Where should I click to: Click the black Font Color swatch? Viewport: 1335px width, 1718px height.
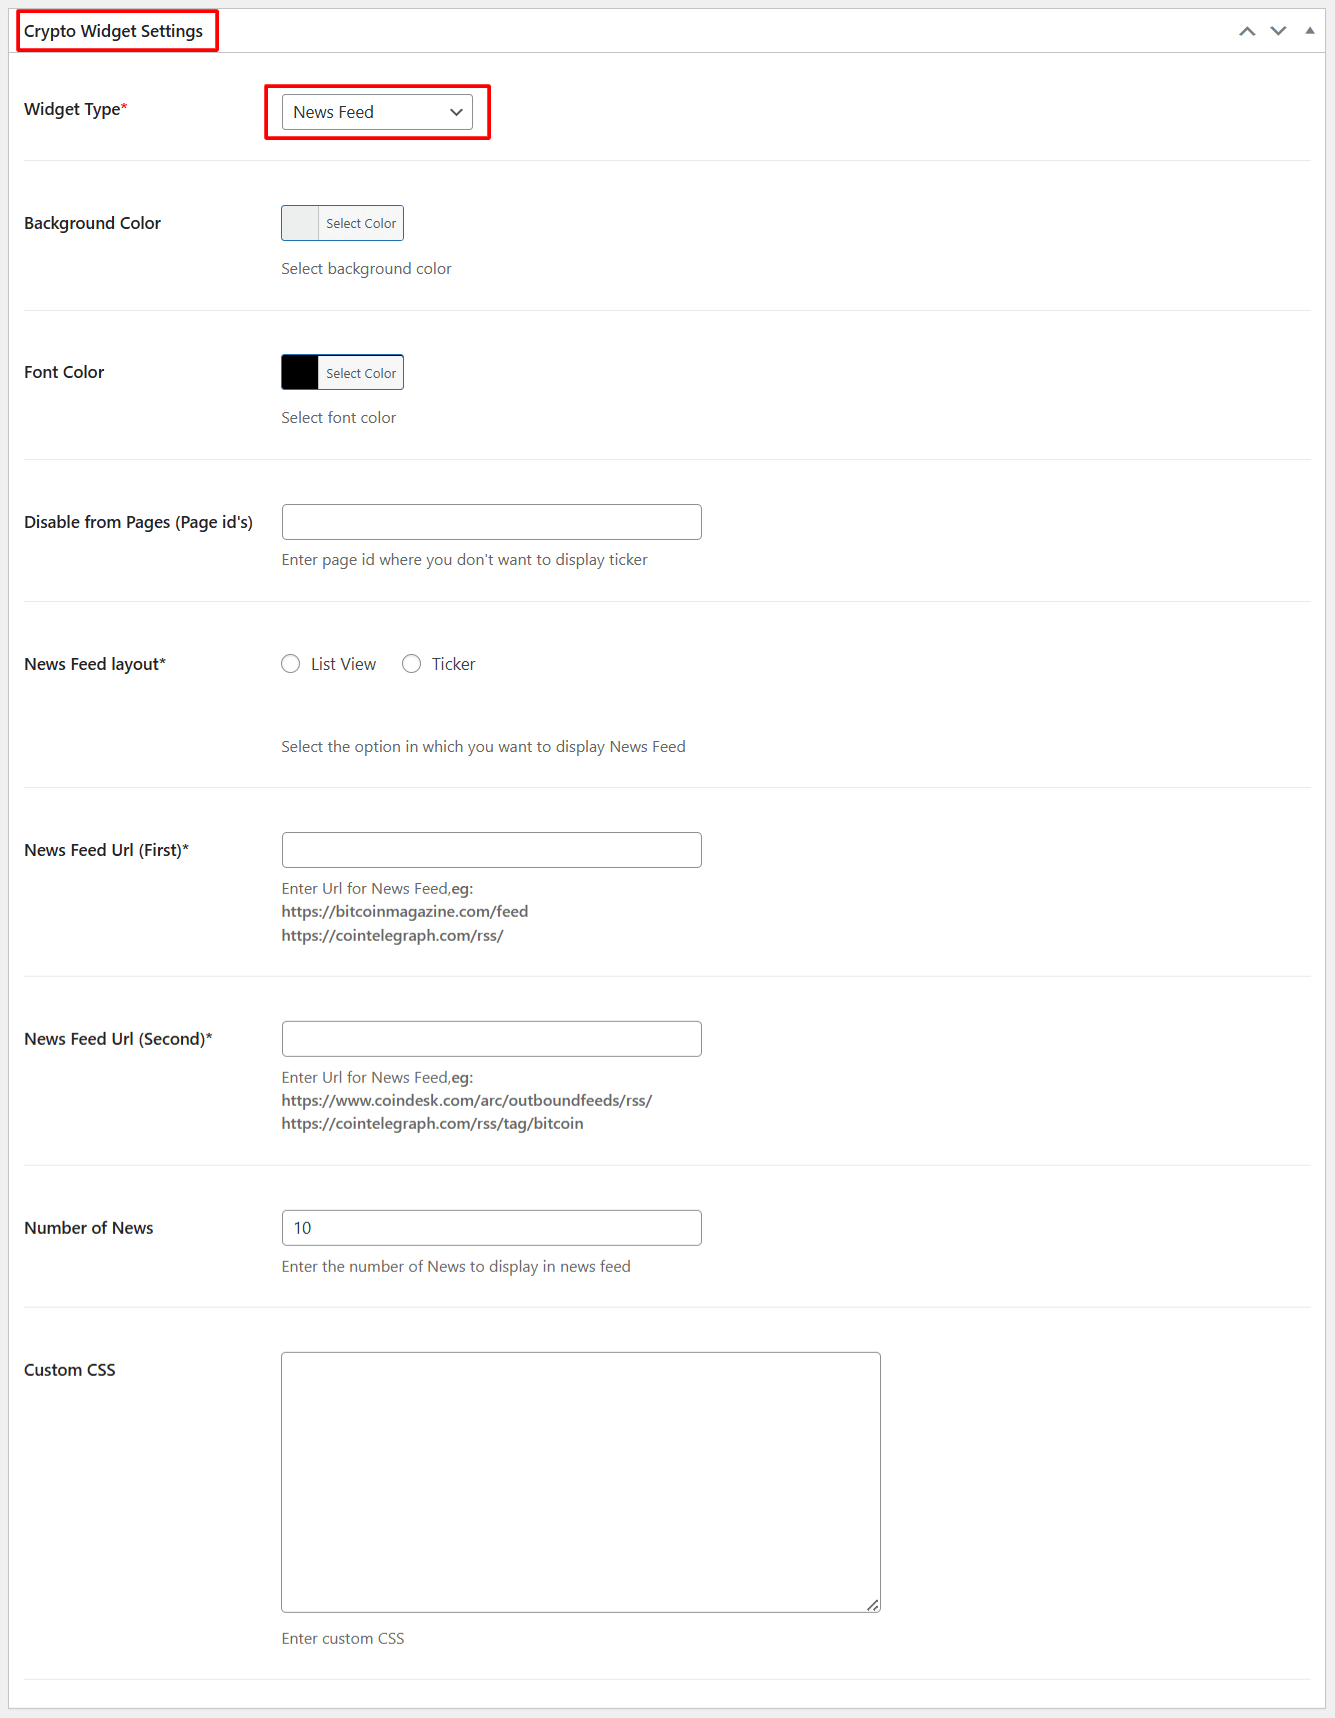(x=300, y=373)
